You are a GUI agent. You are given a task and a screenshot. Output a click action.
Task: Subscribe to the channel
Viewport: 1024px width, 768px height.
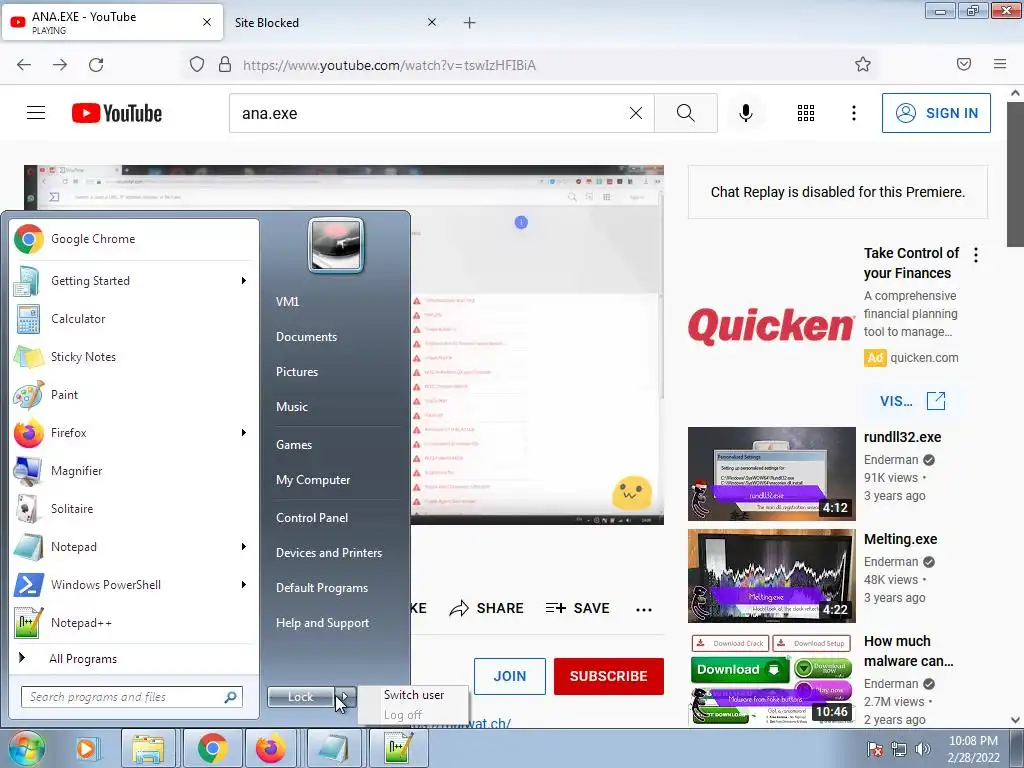609,677
